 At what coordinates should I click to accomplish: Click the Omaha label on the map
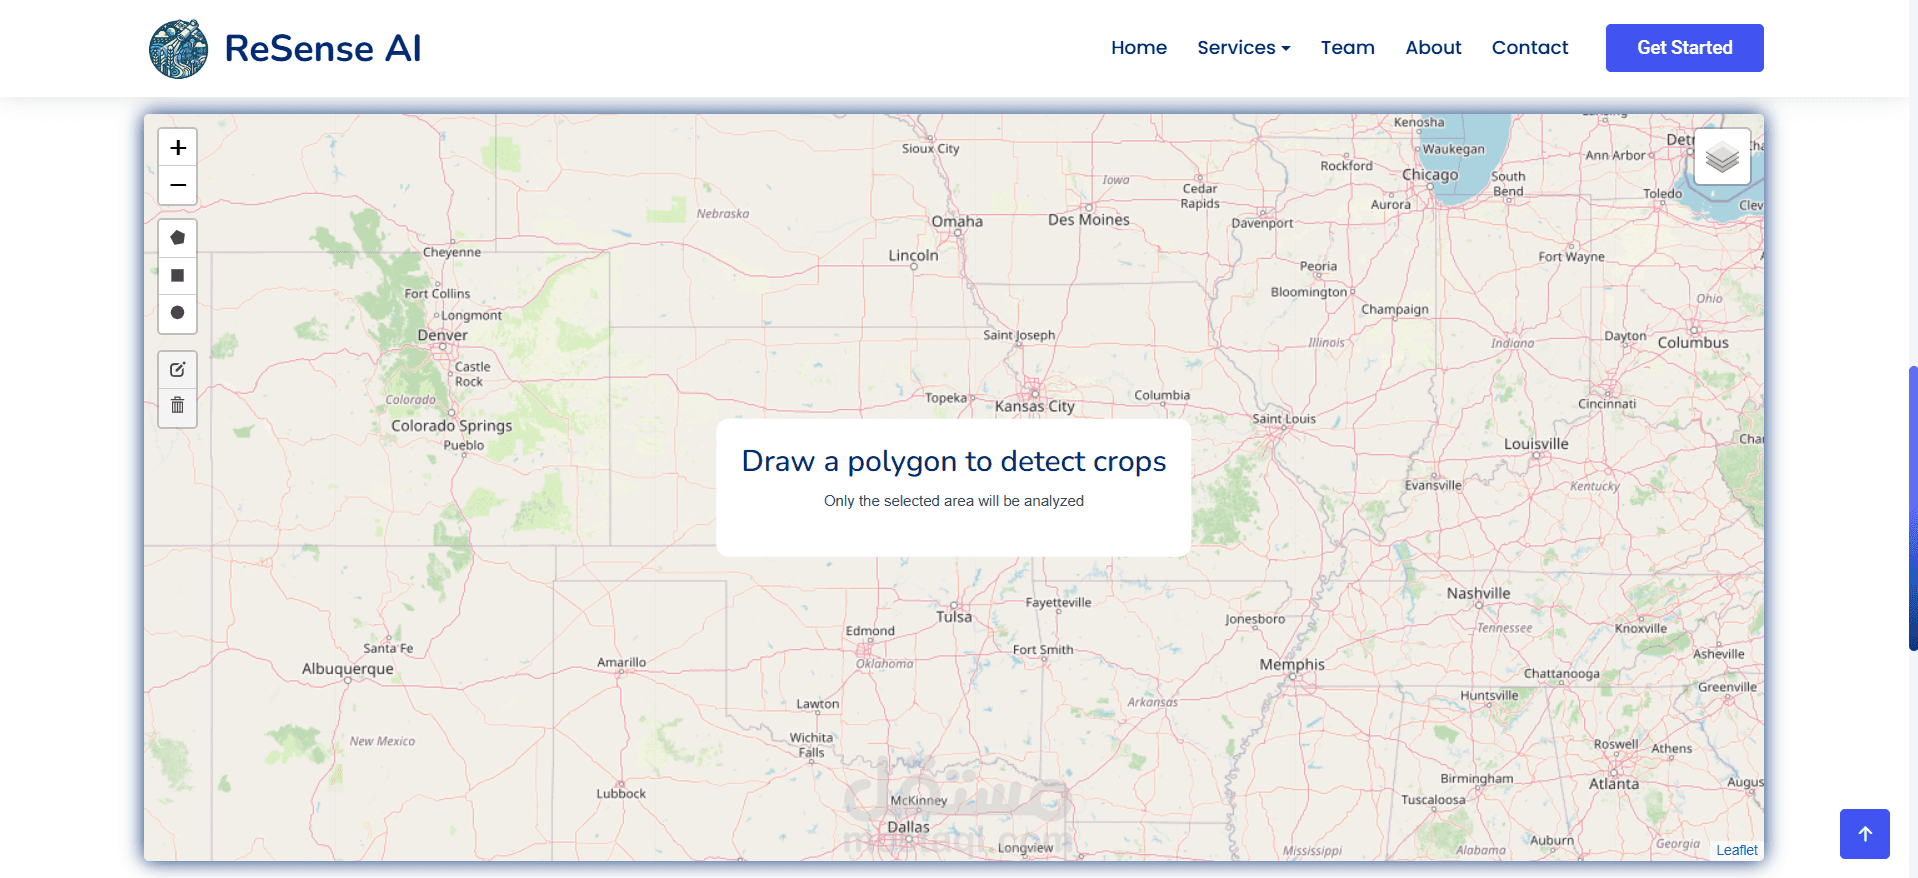pyautogui.click(x=957, y=221)
